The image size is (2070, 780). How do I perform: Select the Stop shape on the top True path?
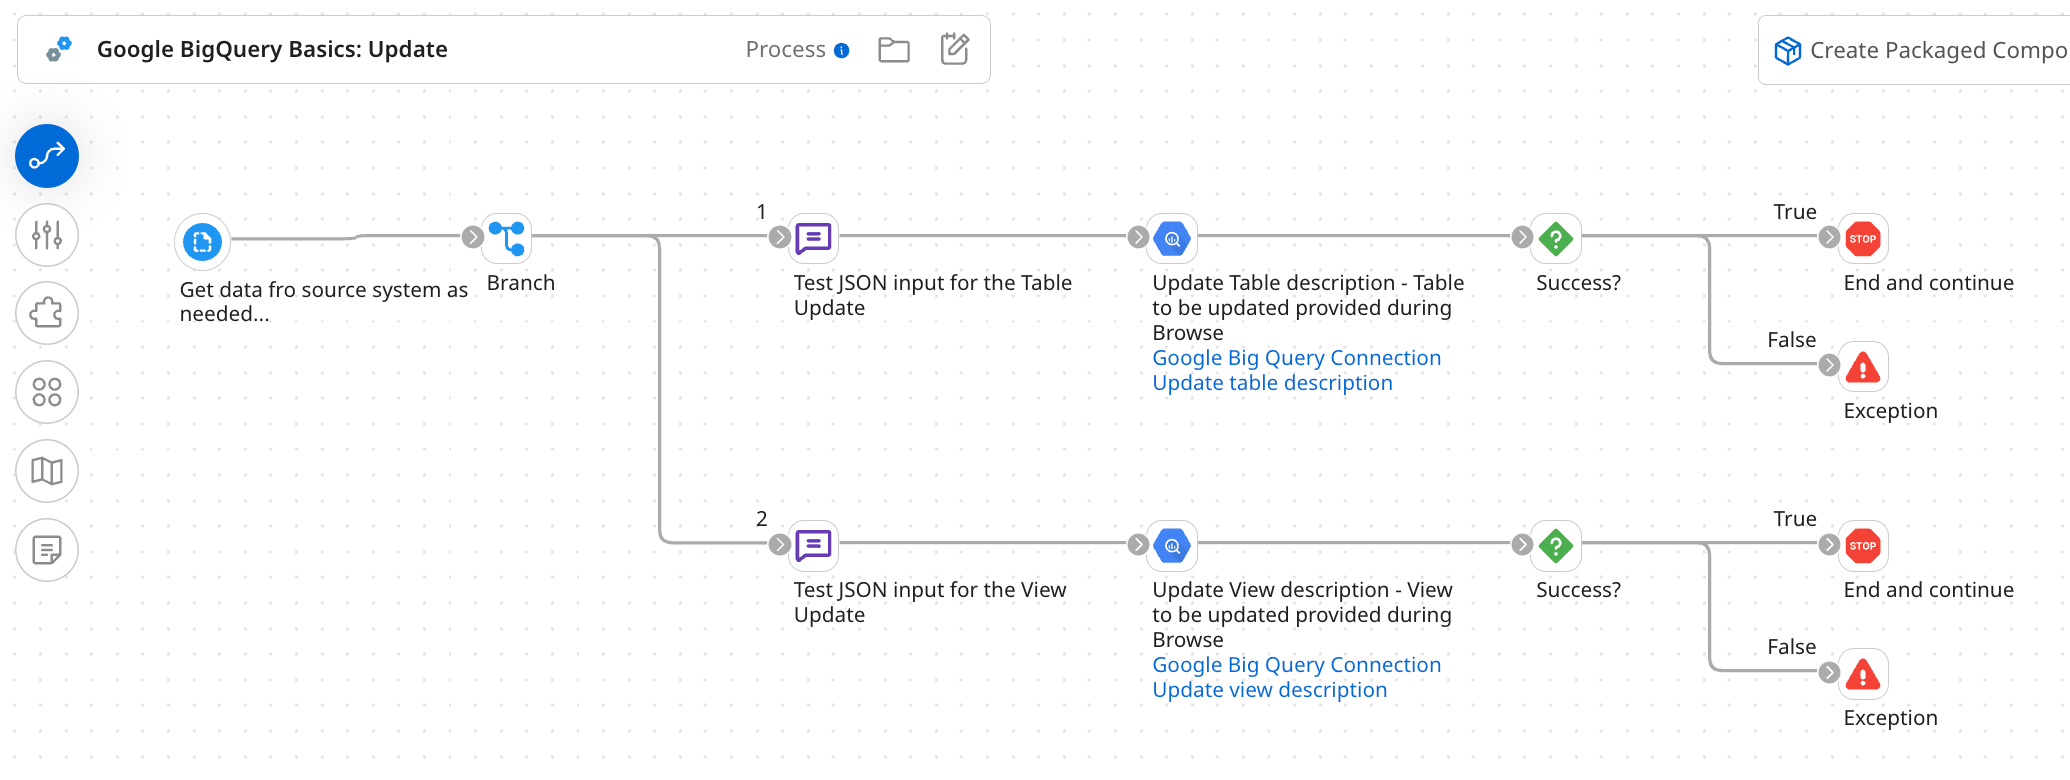(x=1862, y=238)
